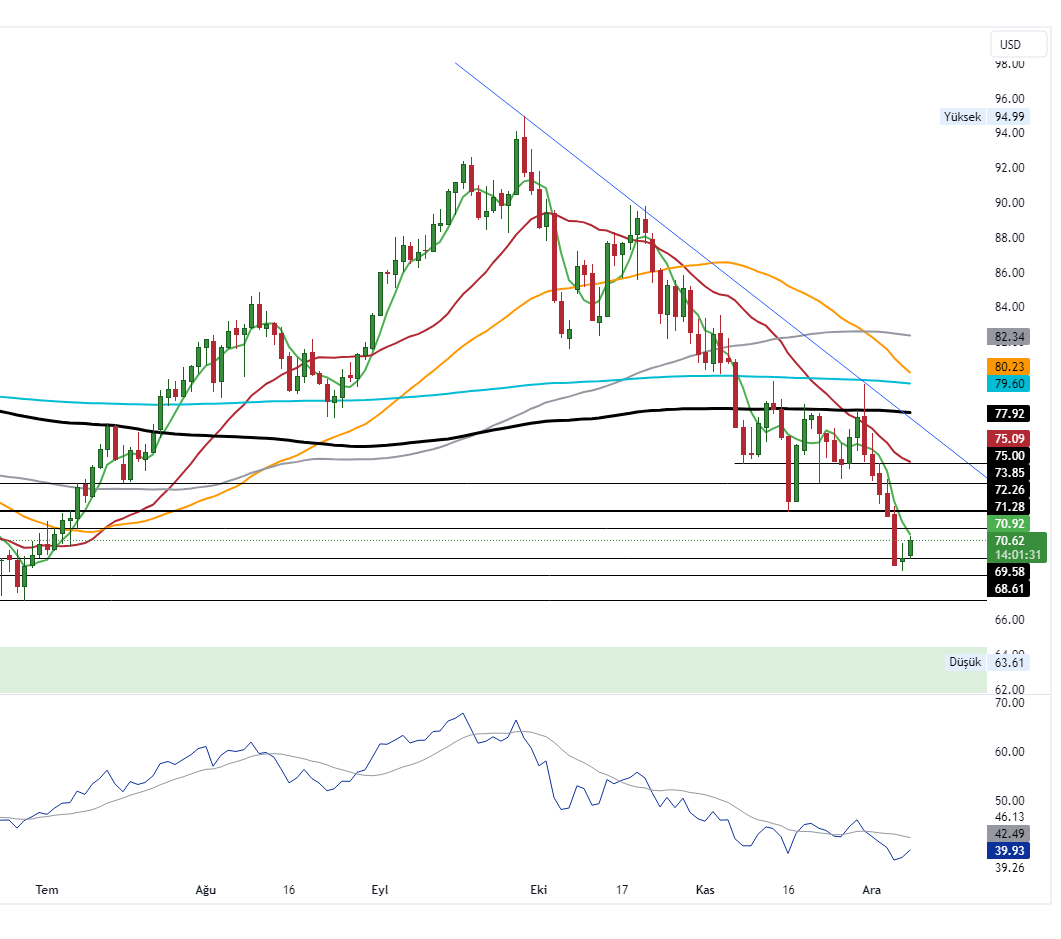
Task: Click the Kas label on time axis
Action: (x=703, y=889)
